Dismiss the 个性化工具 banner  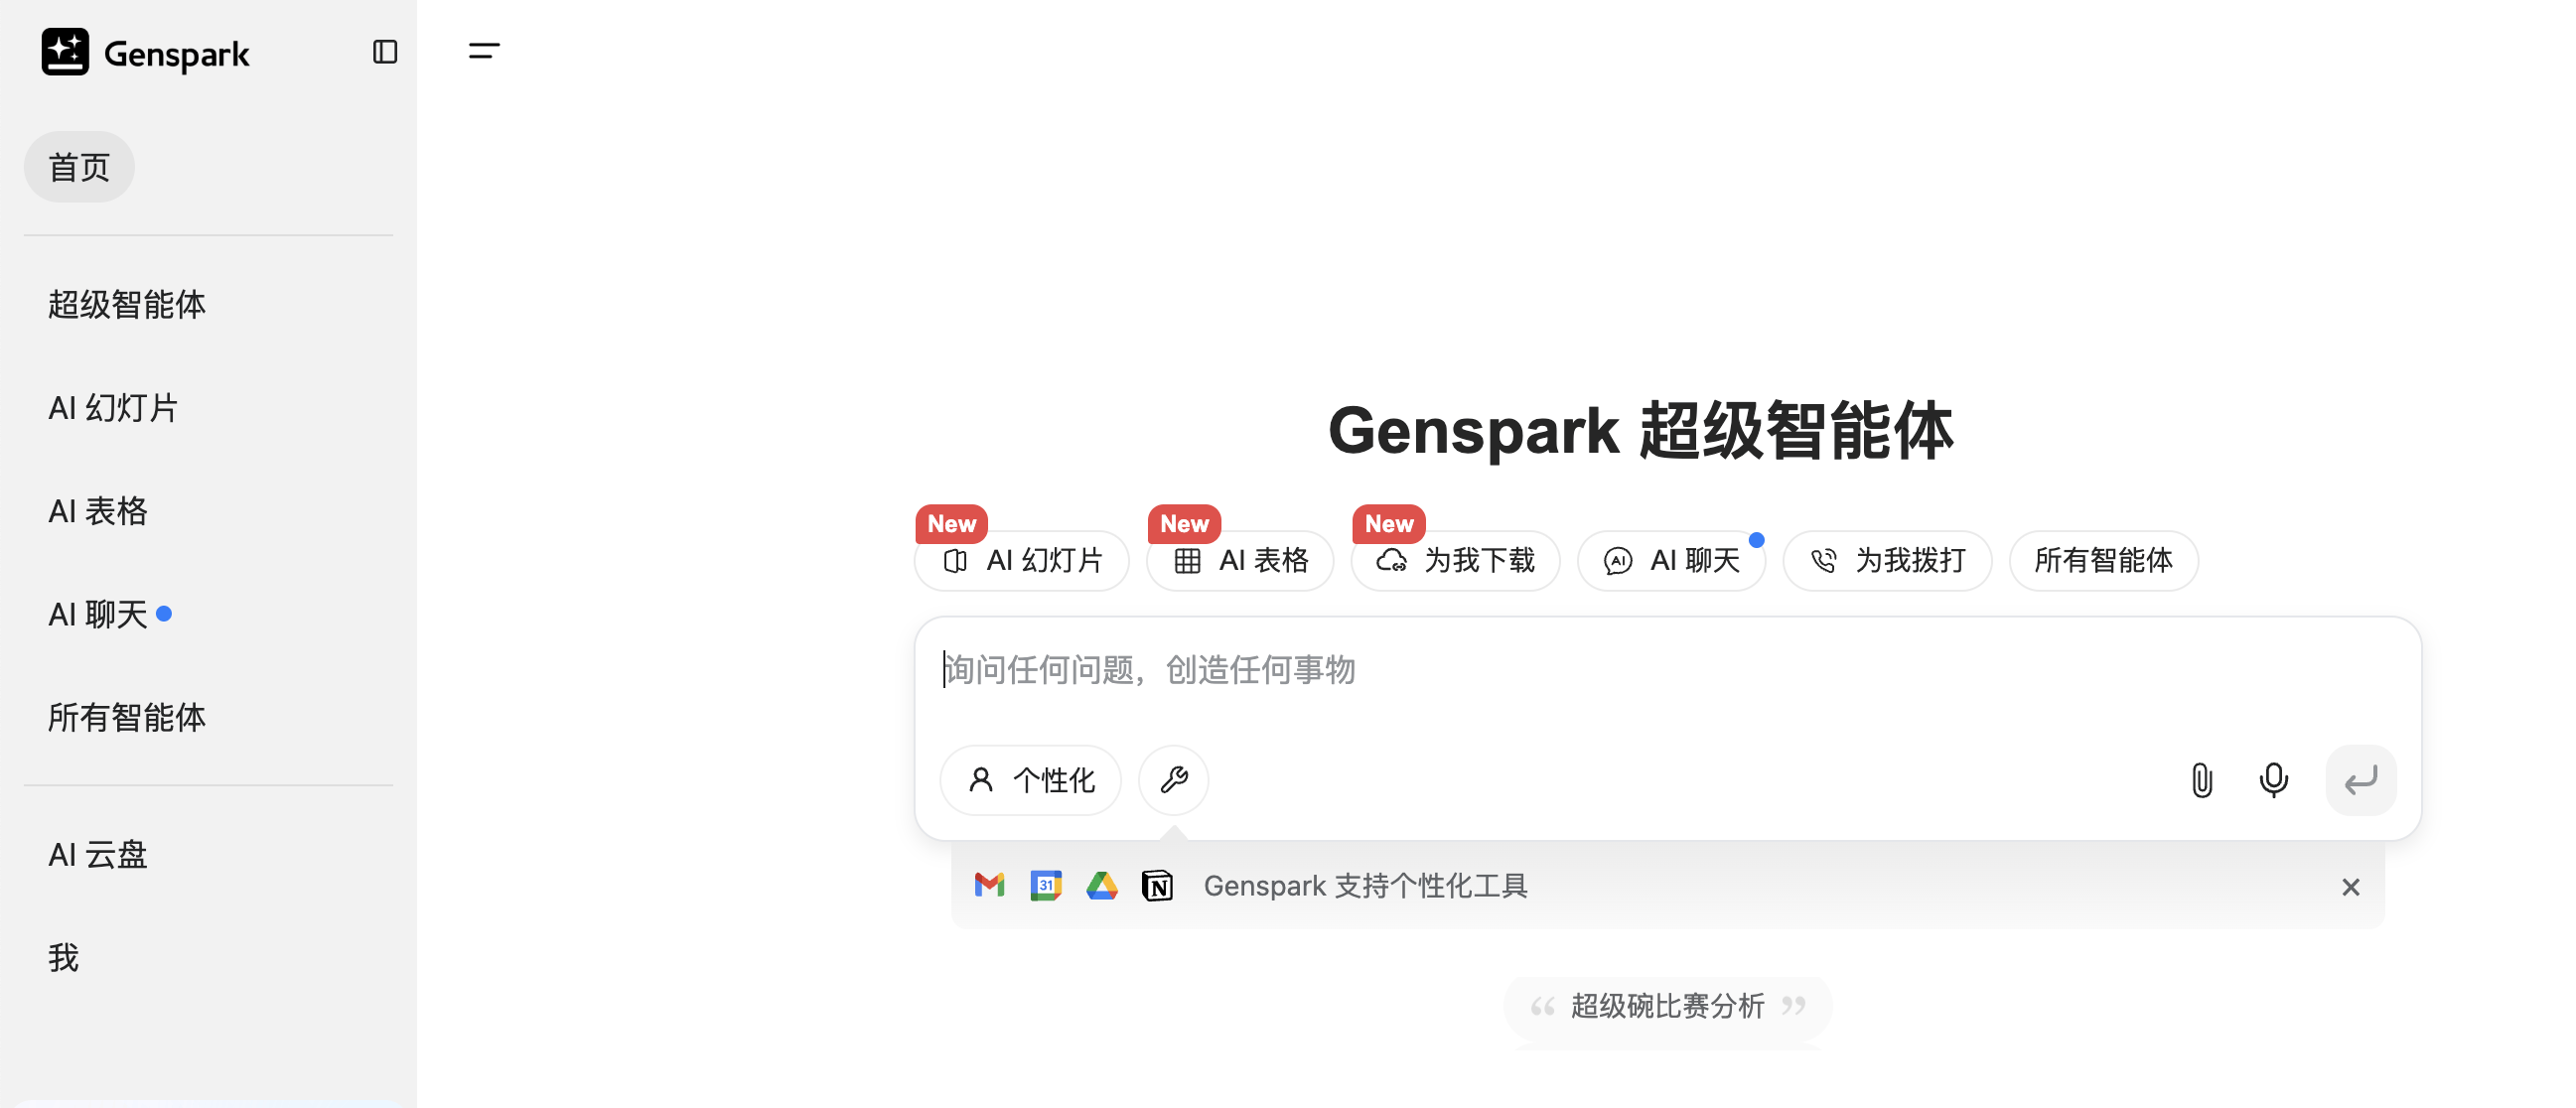coord(2350,887)
